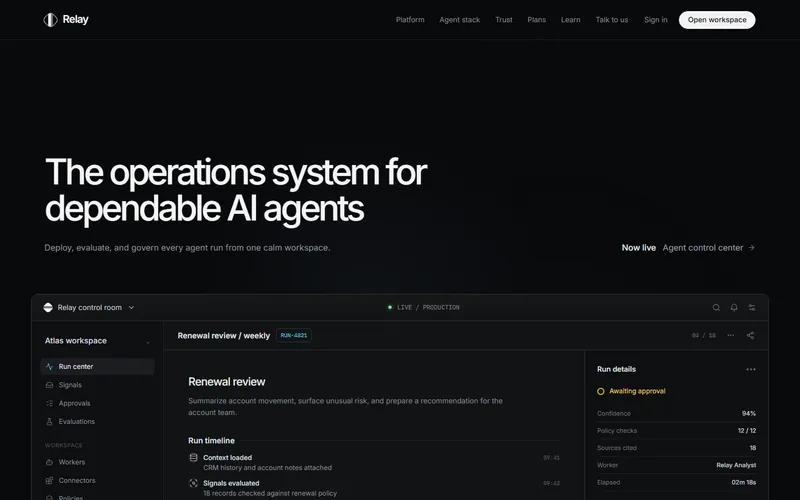Open more options ellipsis next to 04 / 18
Image resolution: width=800 pixels, height=500 pixels.
pos(731,336)
